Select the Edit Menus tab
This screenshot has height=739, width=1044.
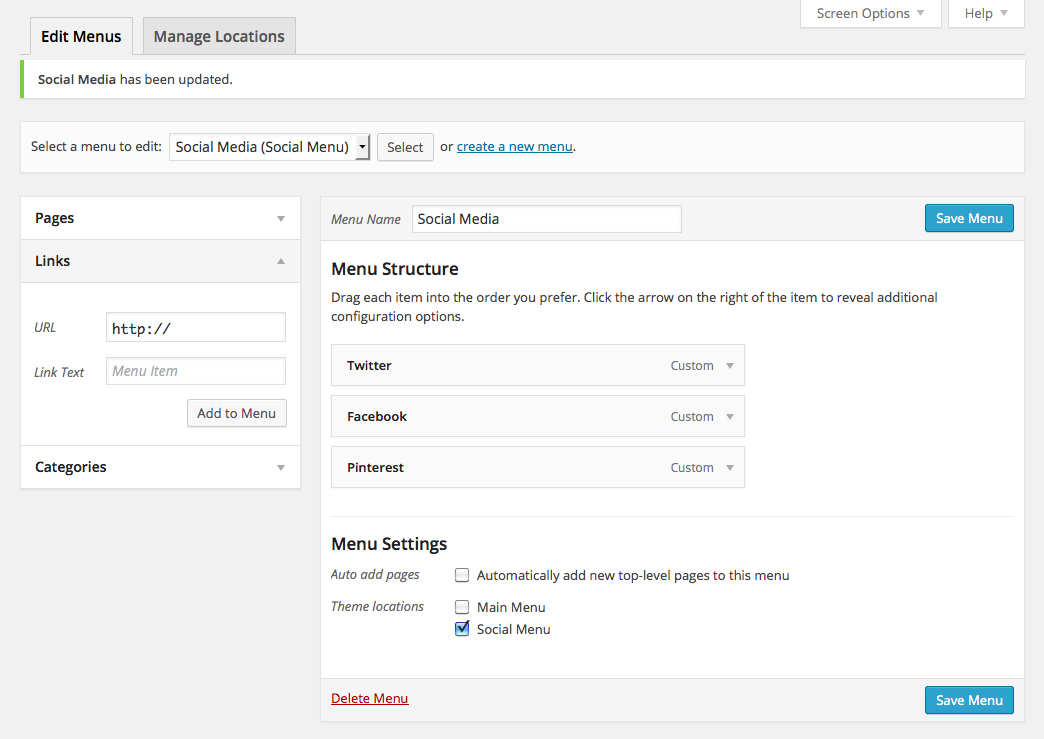click(x=81, y=37)
